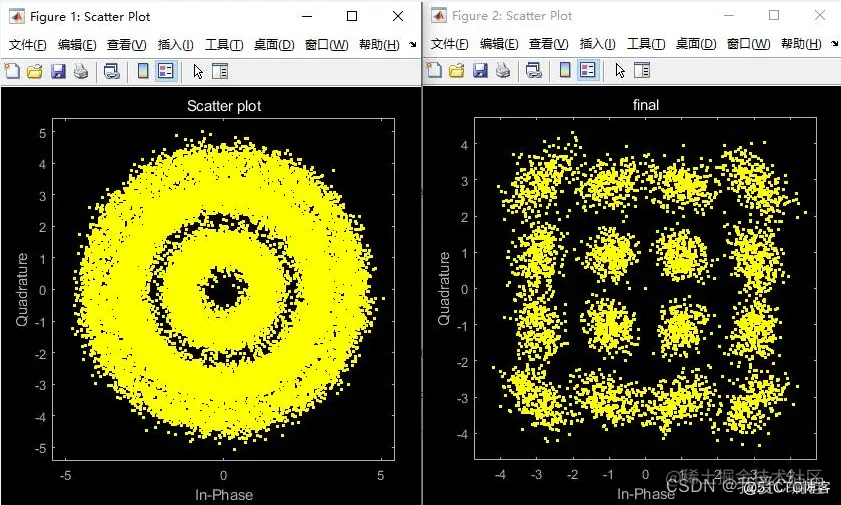Open 文件(F) menu in Figure 1

tap(28, 44)
